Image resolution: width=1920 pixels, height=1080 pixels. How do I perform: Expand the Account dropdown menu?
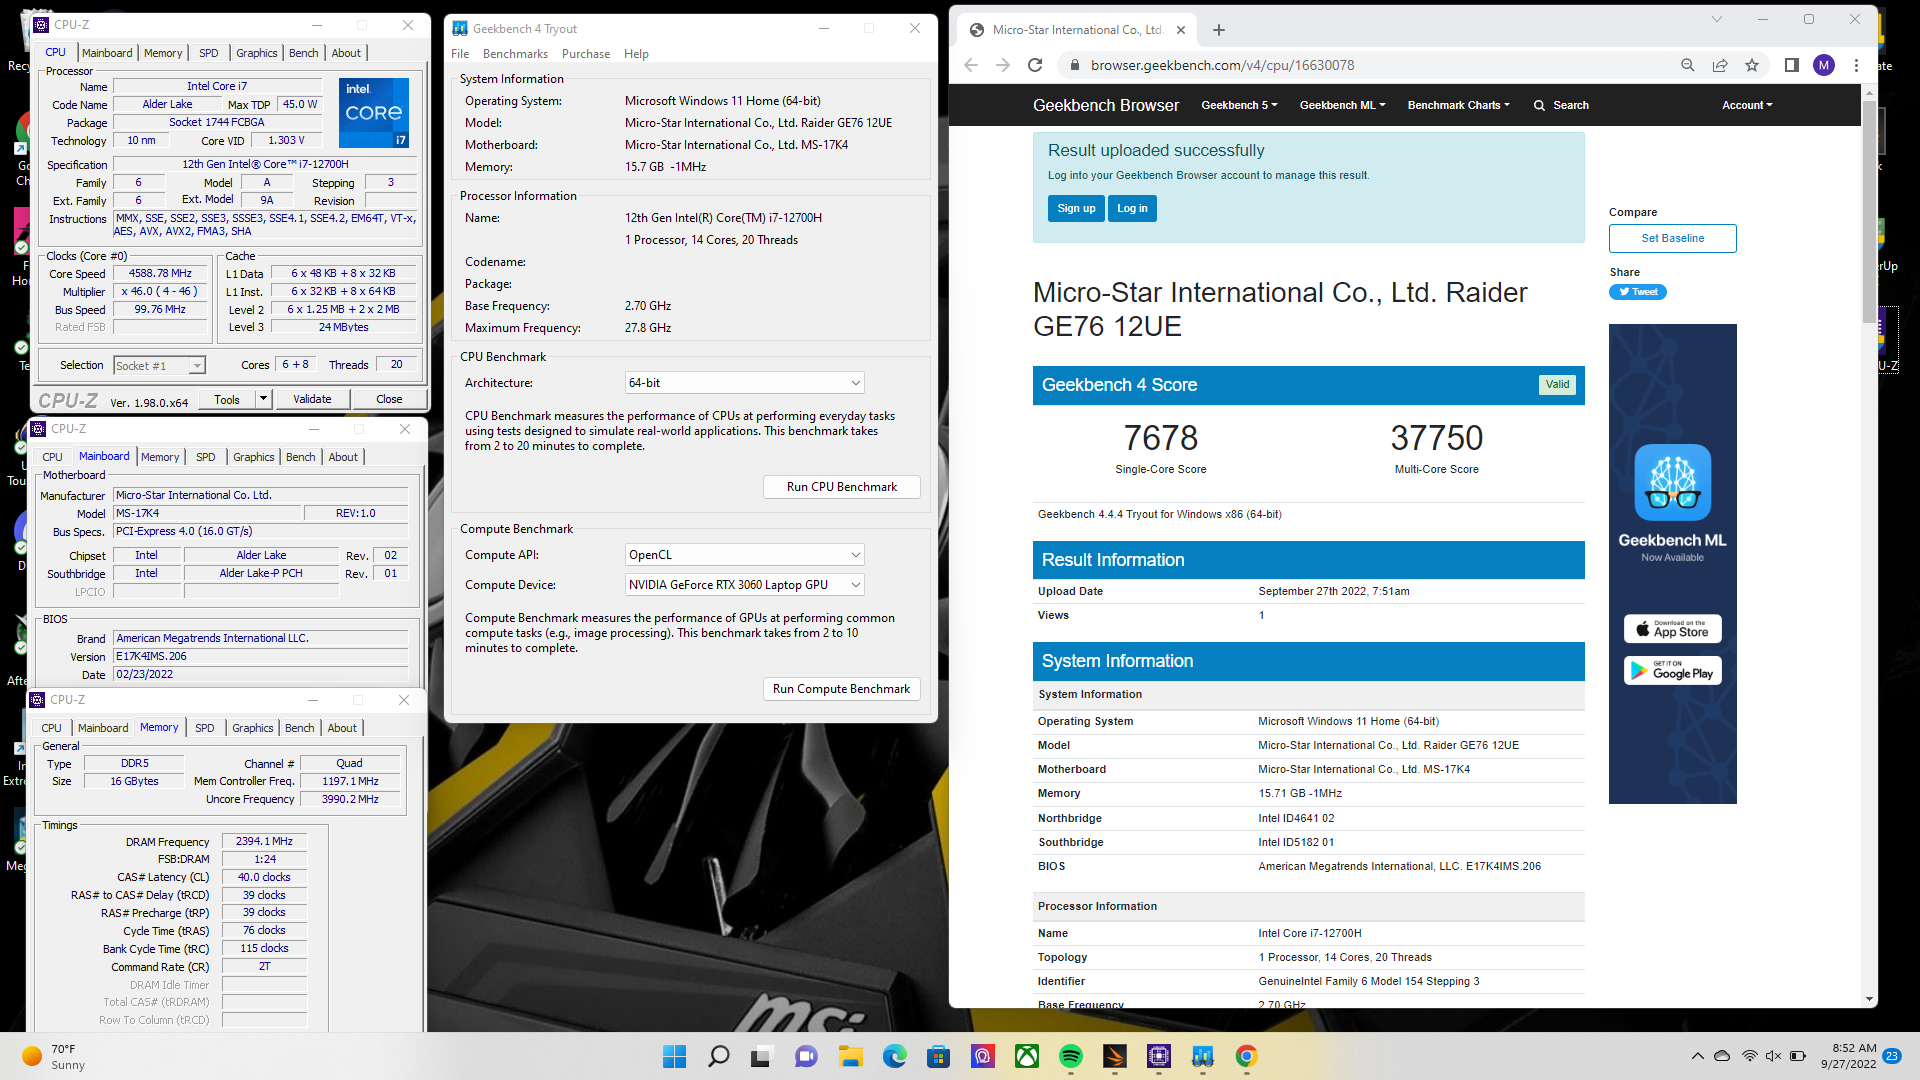(x=1747, y=105)
